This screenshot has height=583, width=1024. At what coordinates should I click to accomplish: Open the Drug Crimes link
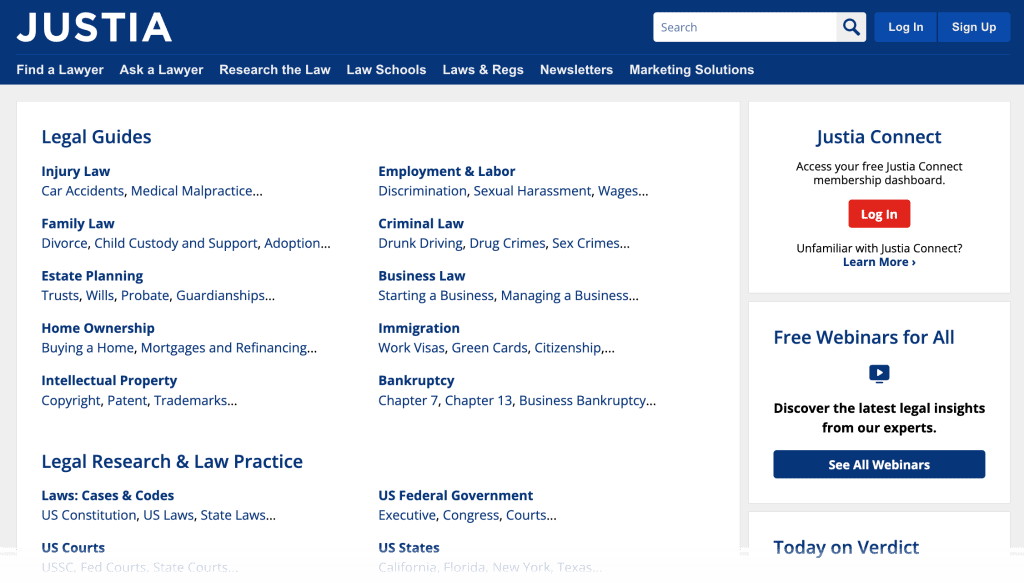(507, 243)
